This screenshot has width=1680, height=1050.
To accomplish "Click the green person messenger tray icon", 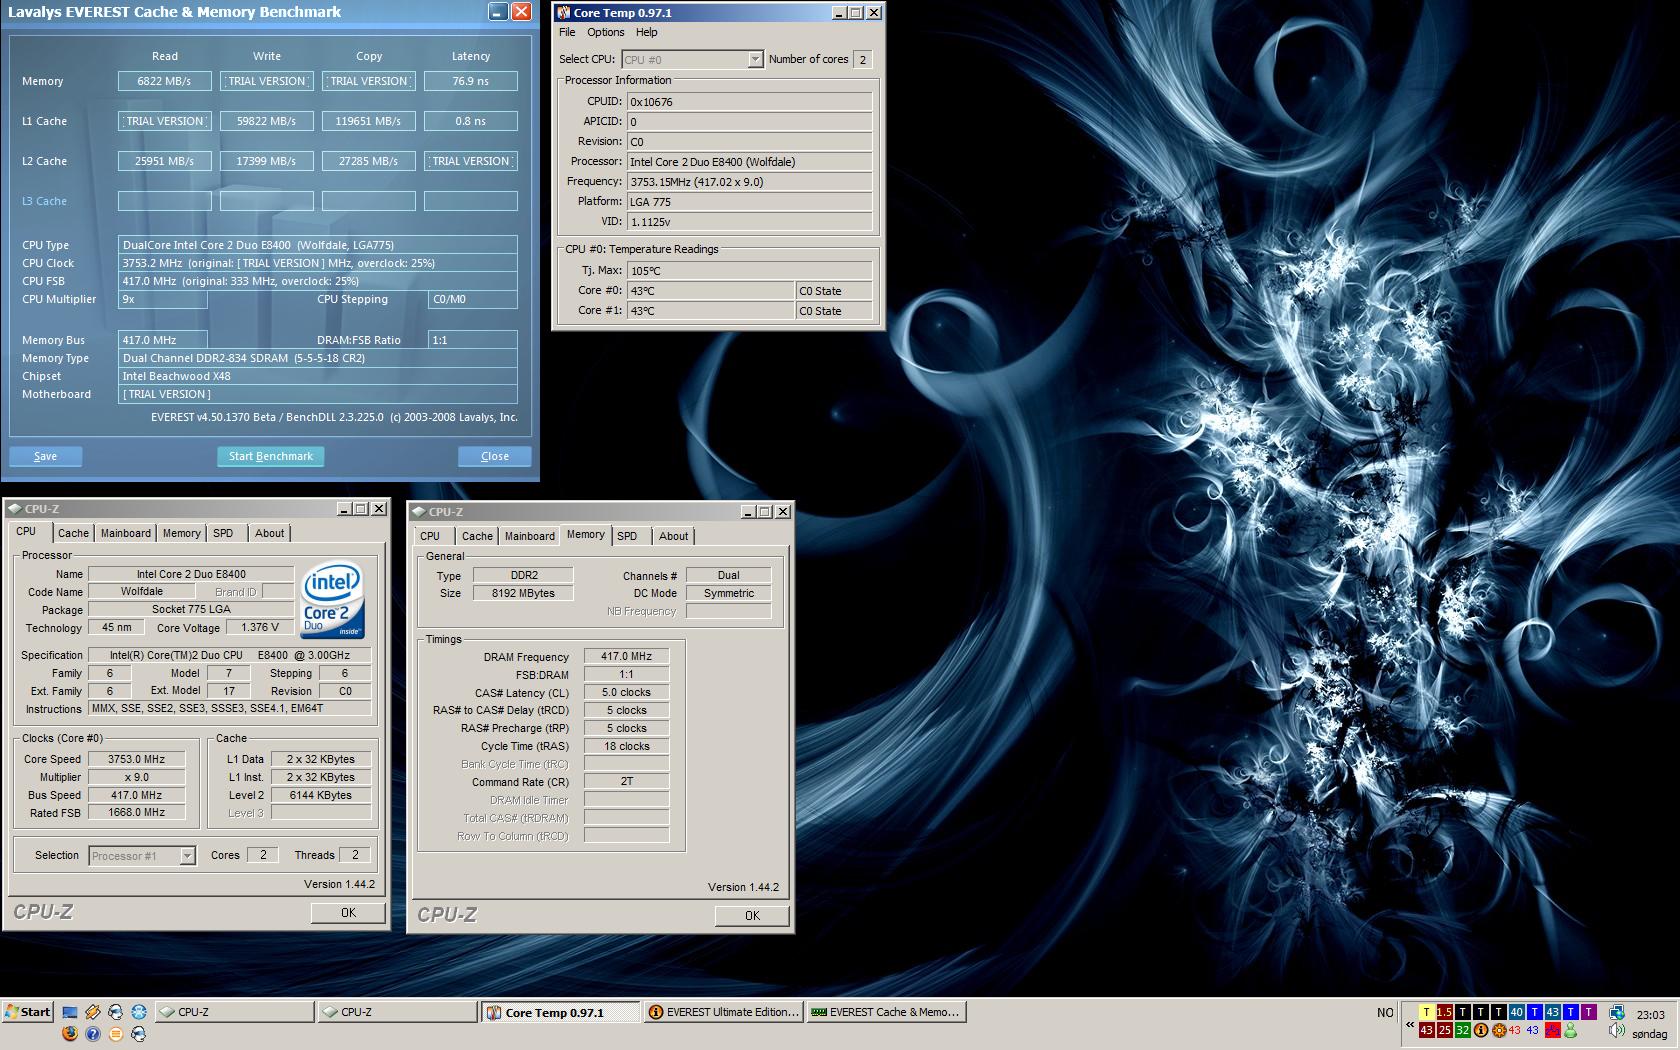I will pos(1571,1030).
